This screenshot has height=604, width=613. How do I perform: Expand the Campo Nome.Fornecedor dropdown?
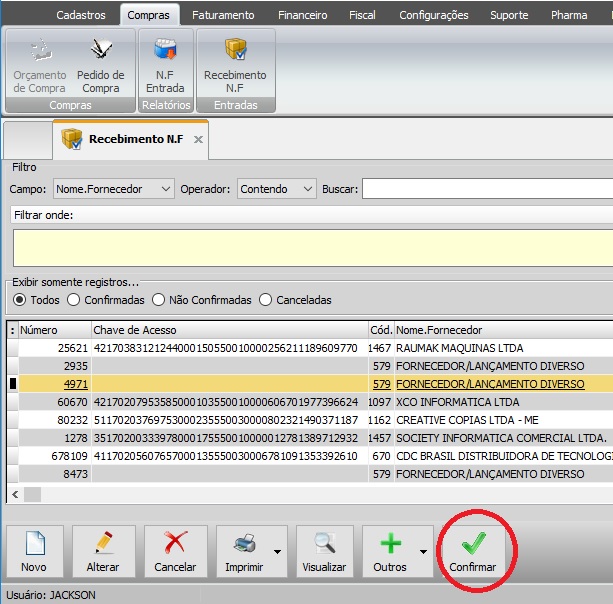point(165,189)
